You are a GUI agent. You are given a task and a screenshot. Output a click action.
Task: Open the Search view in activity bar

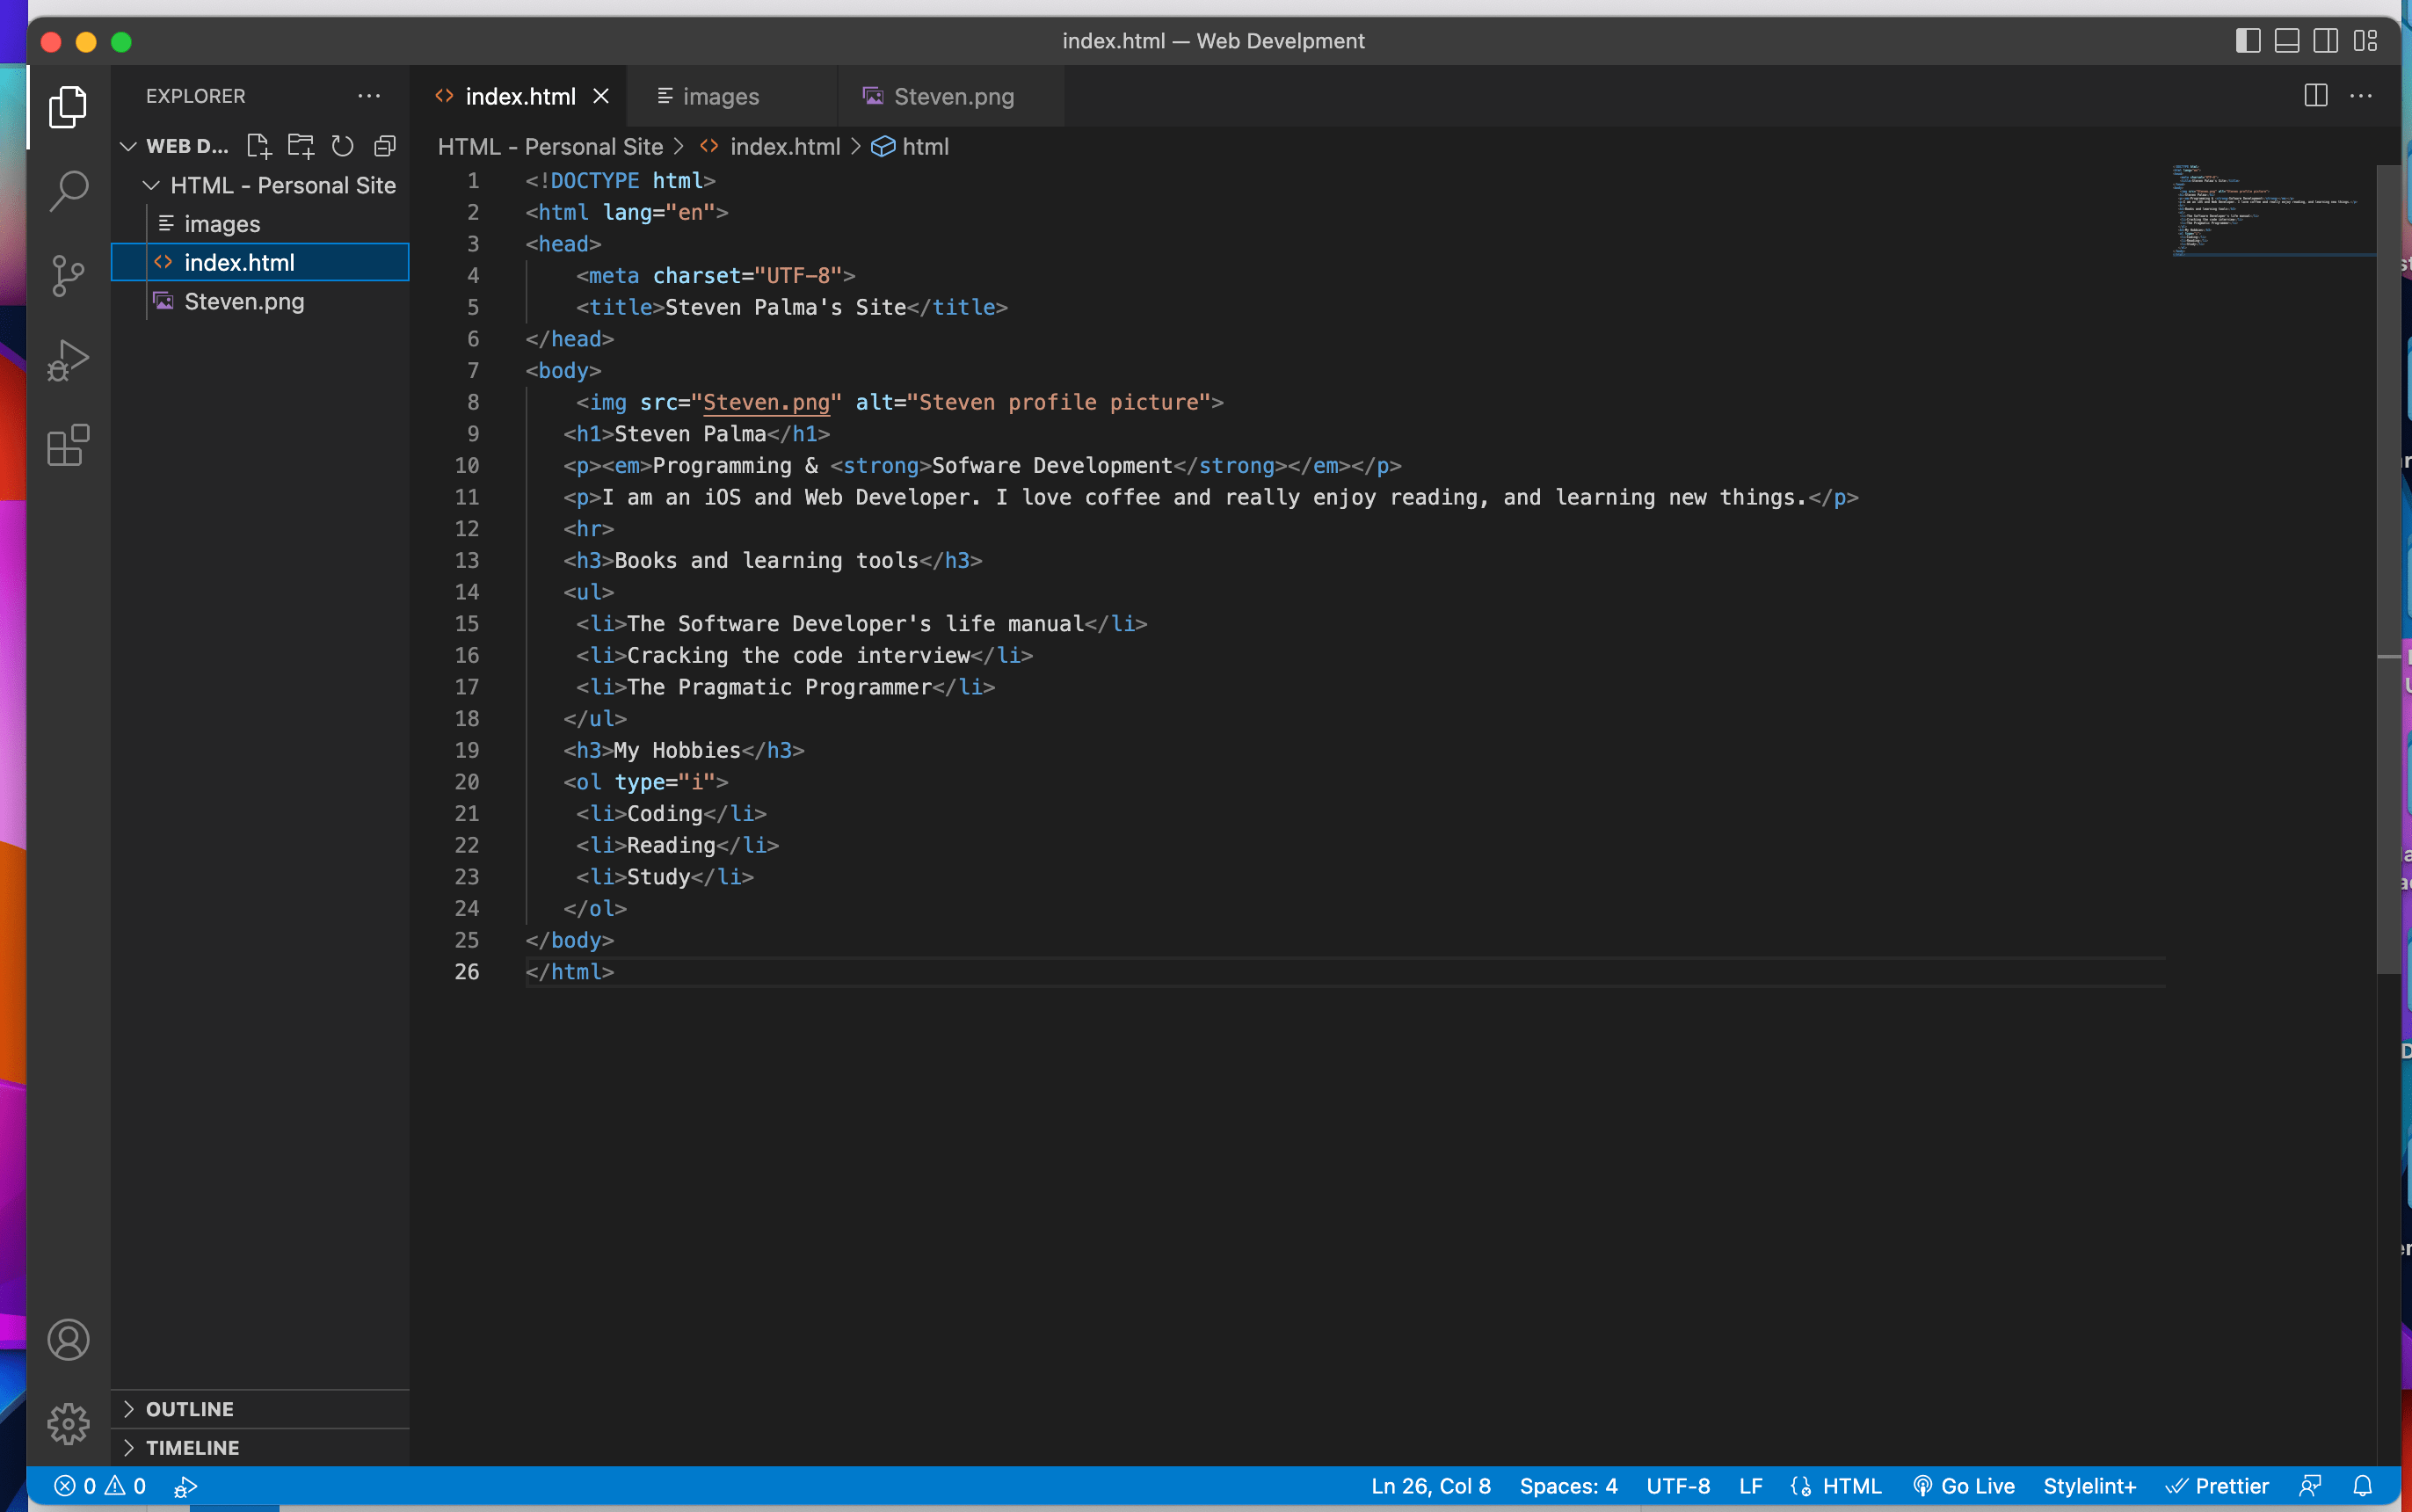[68, 191]
